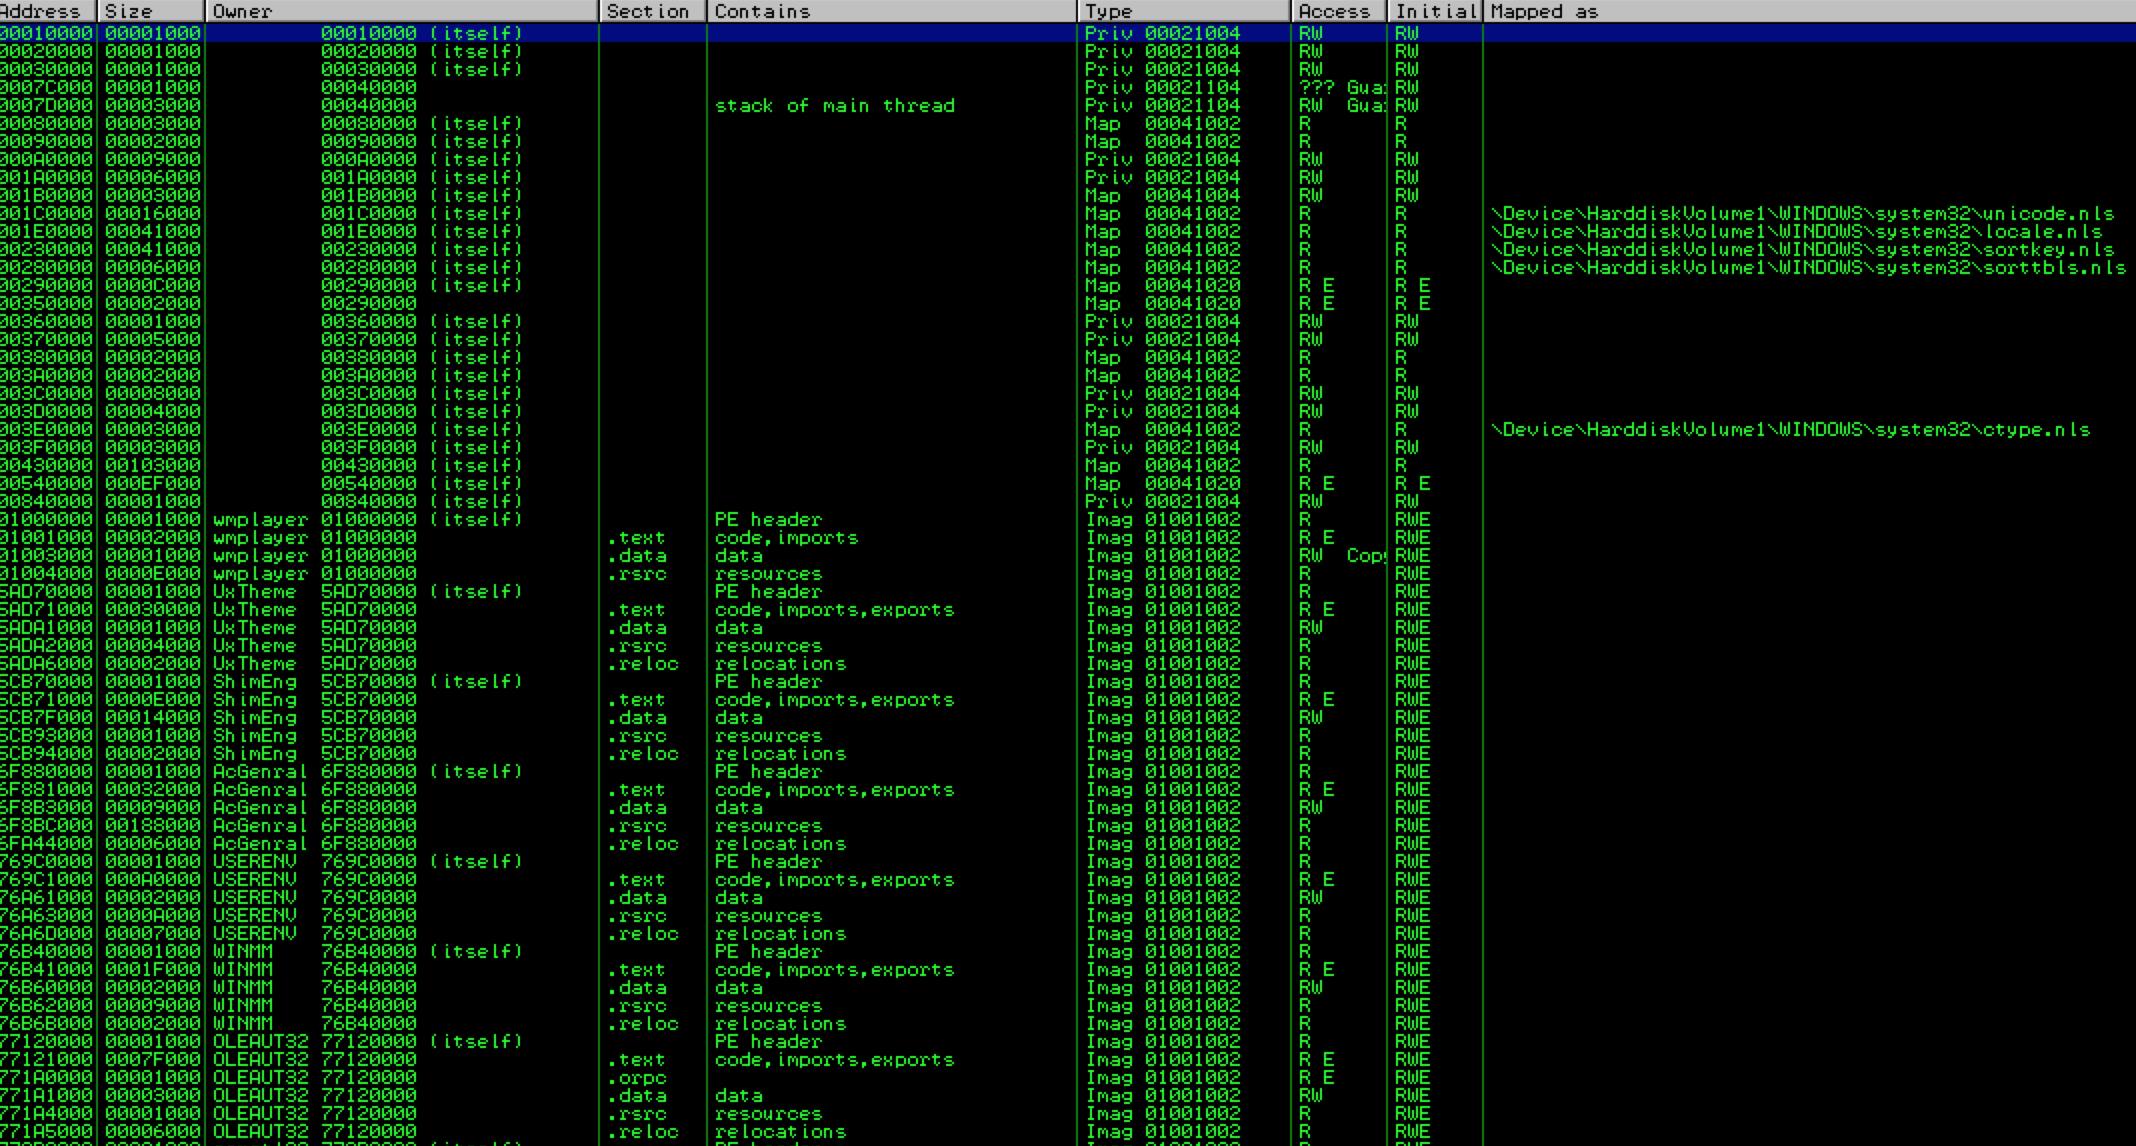Select wmplayer .text code,imports row
The width and height of the screenshot is (2136, 1146).
coord(786,538)
